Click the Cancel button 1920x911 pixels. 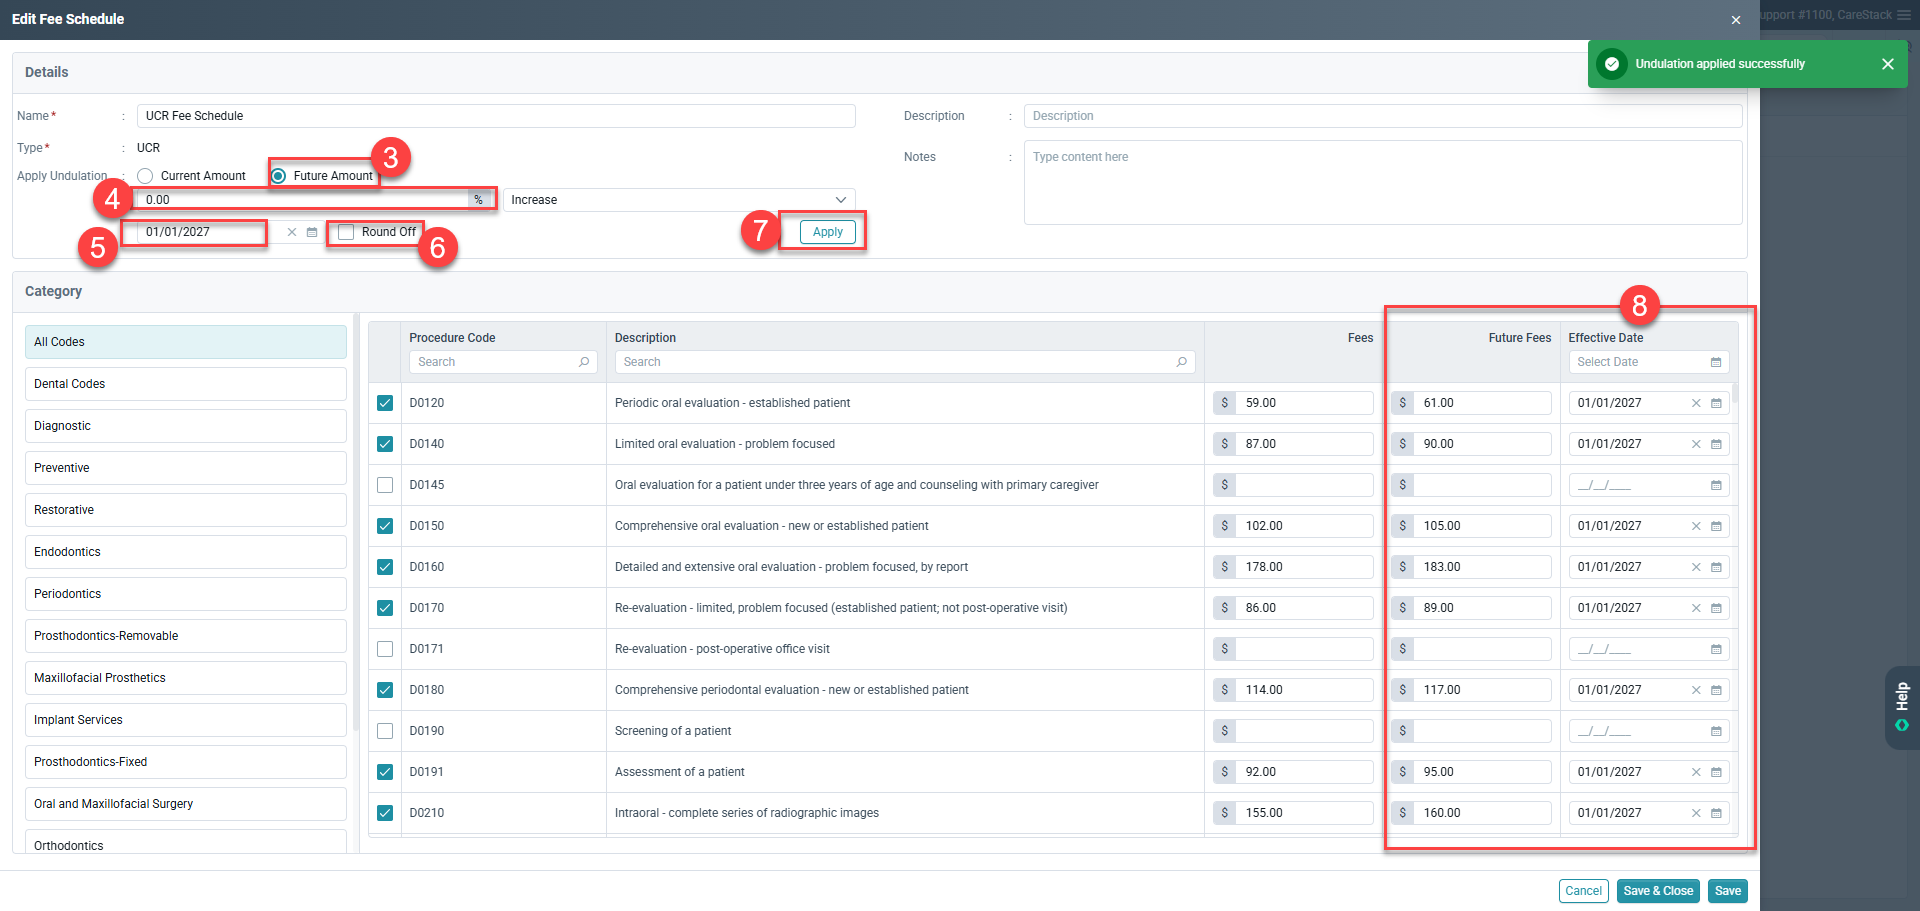pos(1583,891)
